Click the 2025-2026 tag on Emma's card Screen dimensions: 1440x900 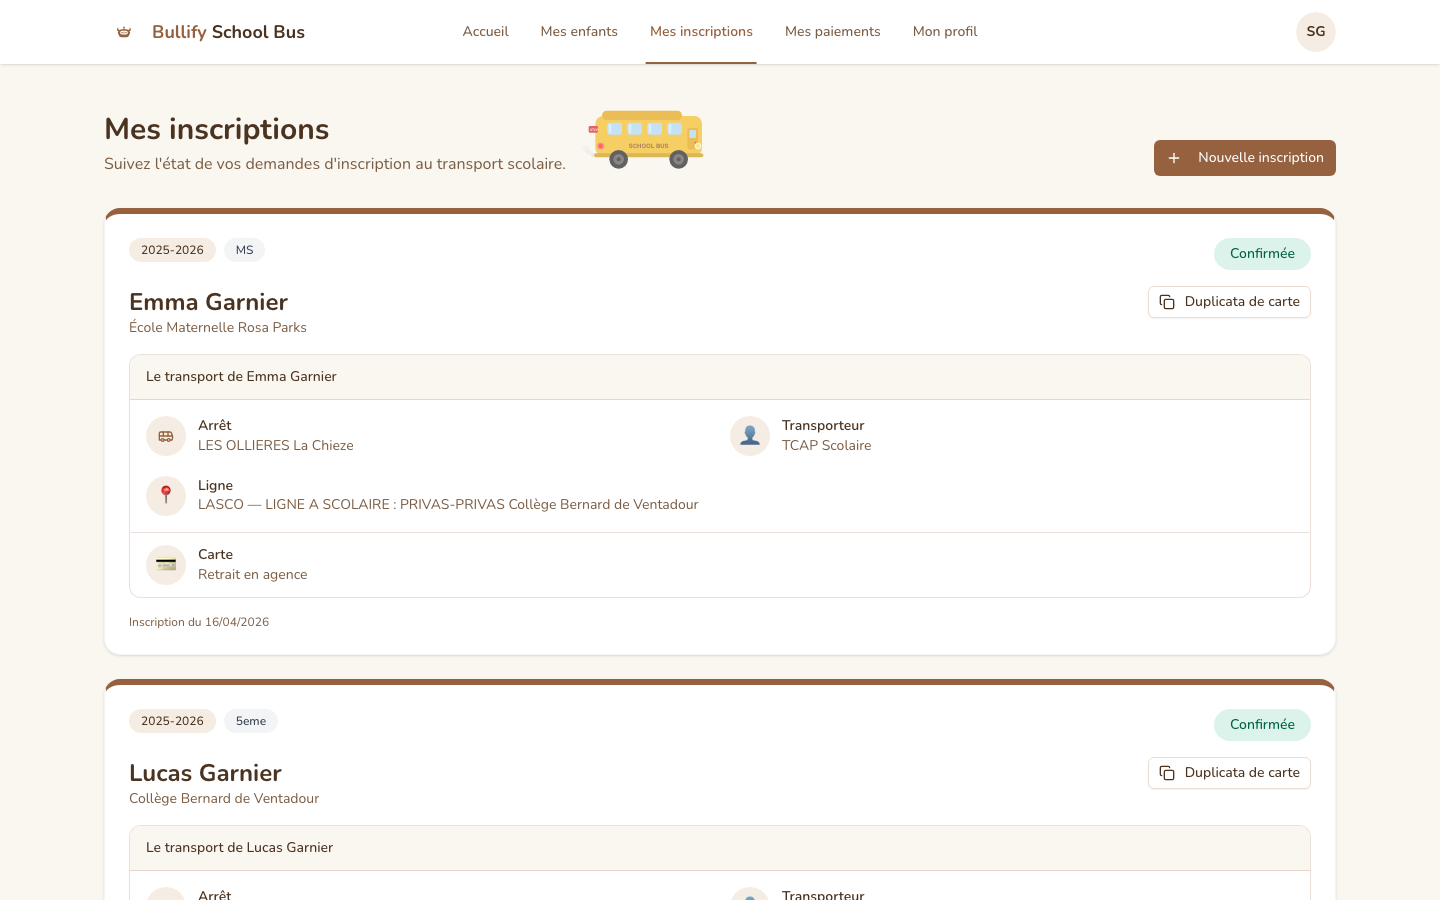point(172,250)
